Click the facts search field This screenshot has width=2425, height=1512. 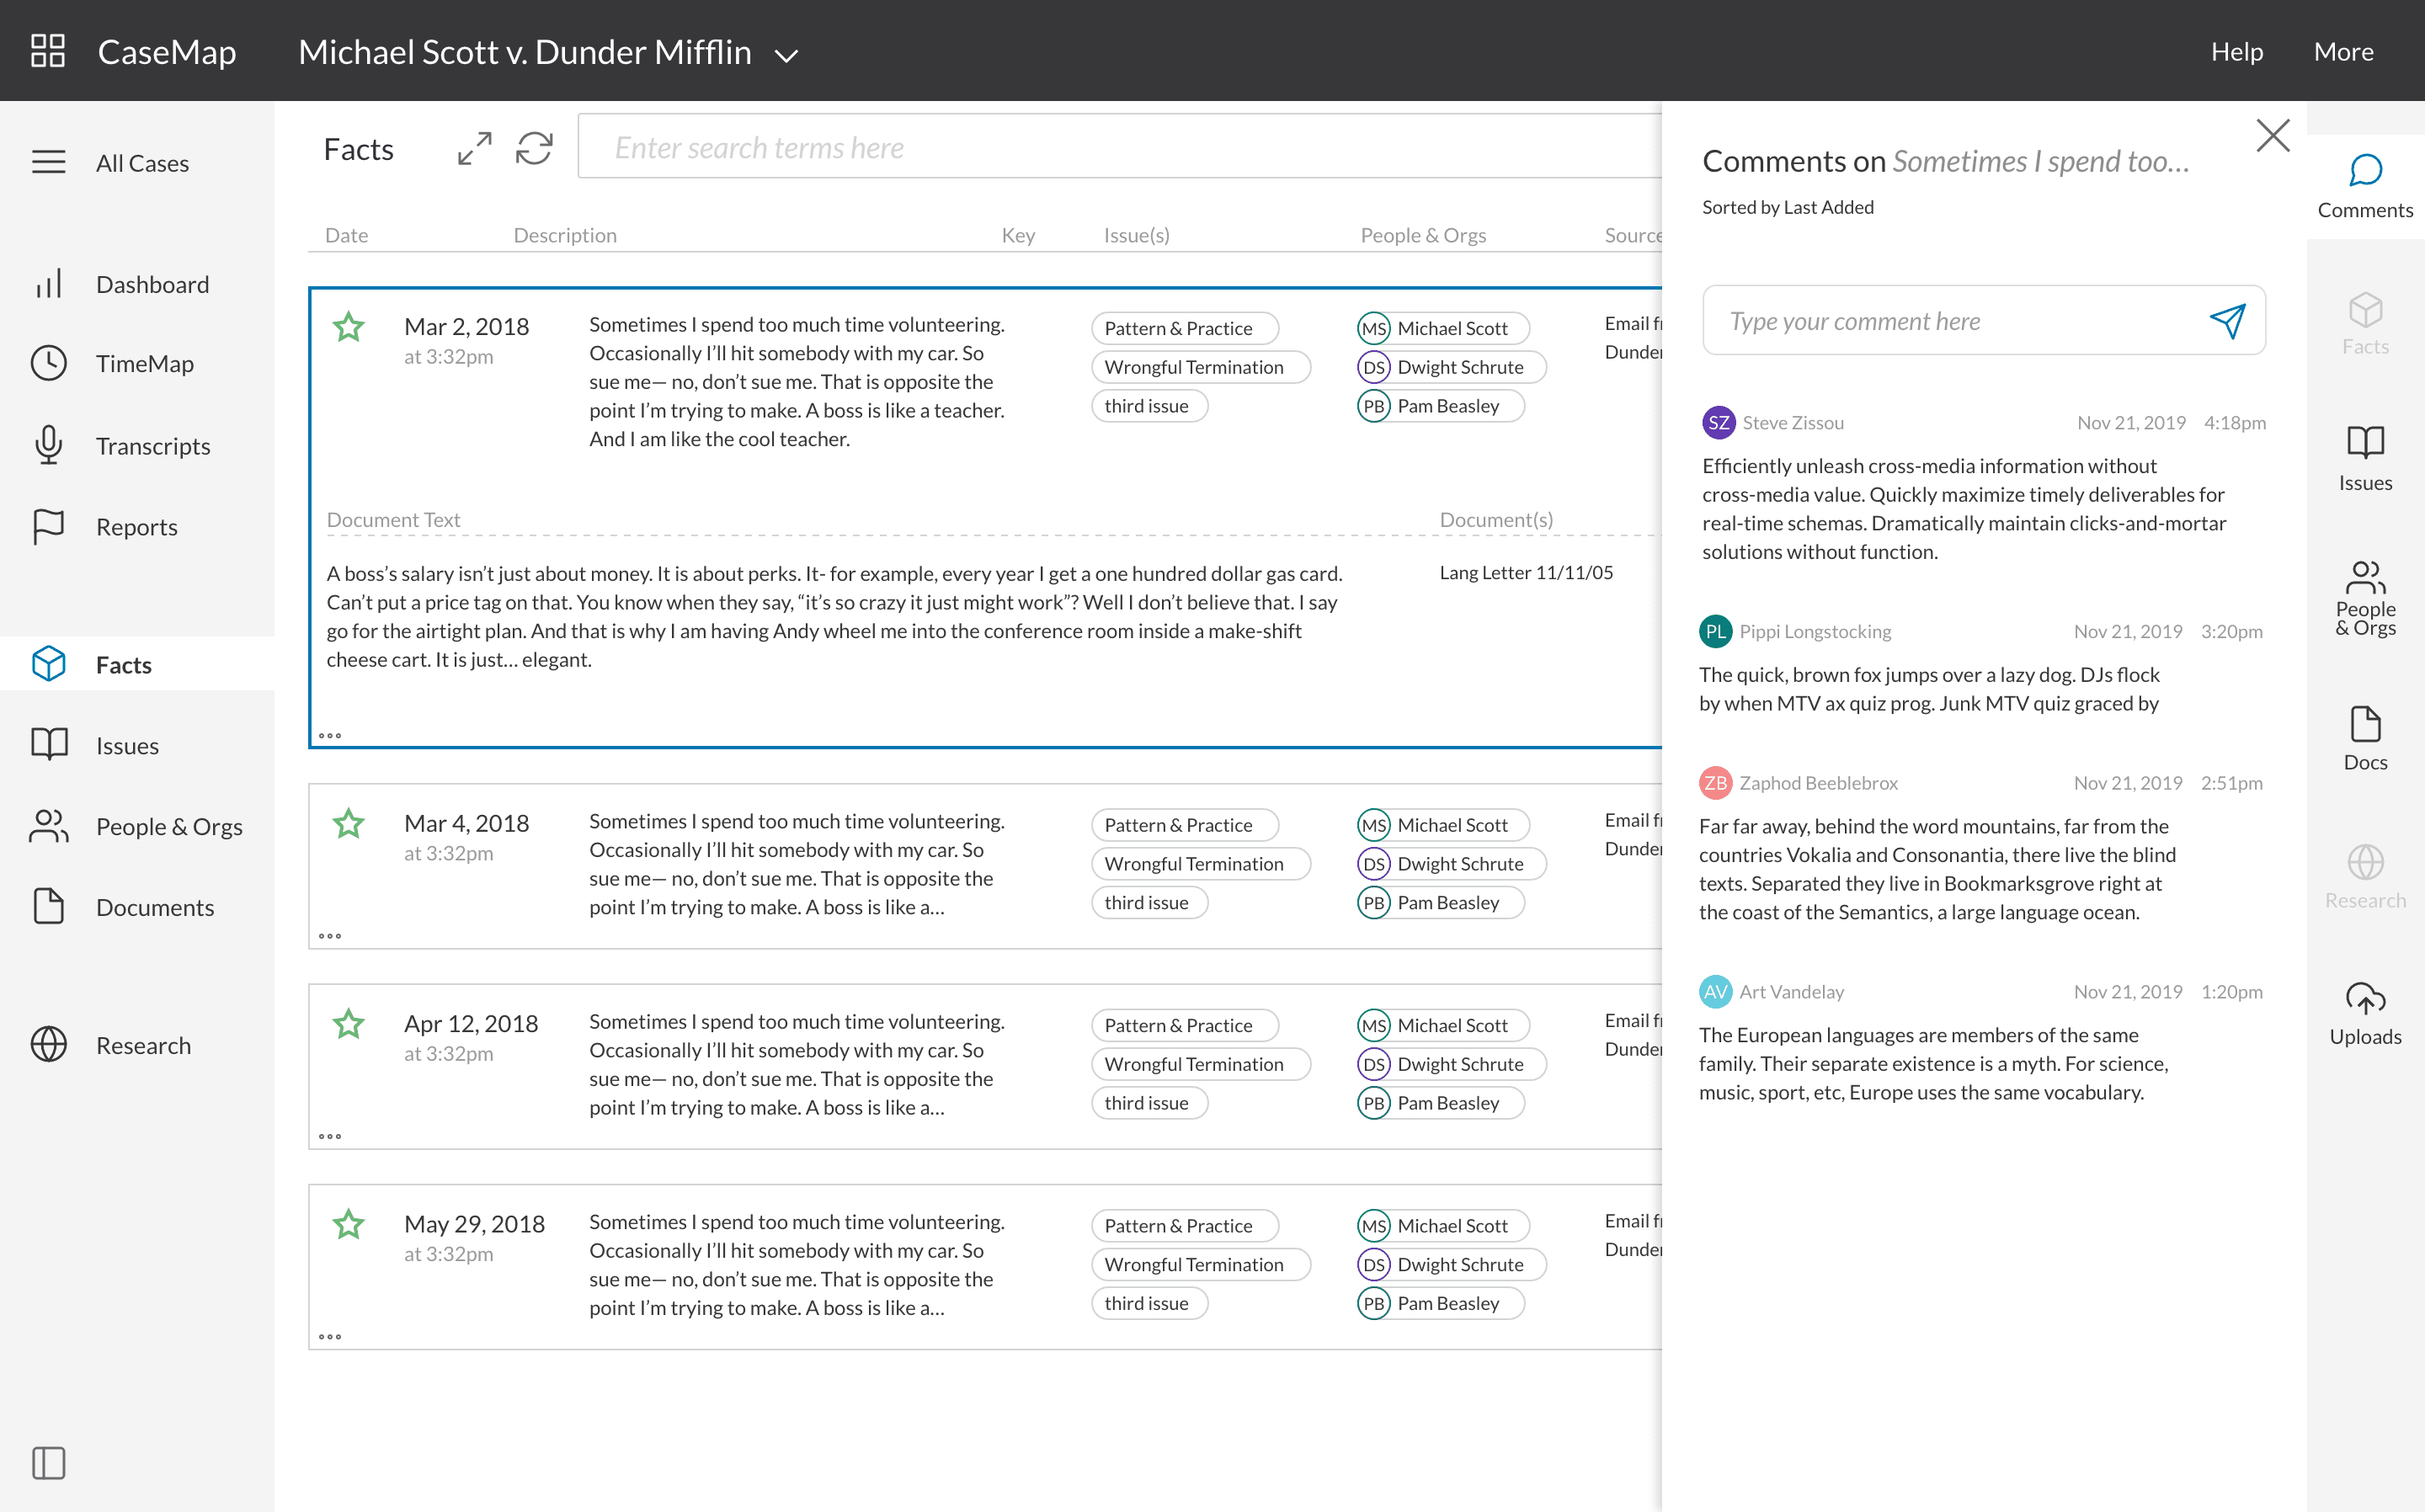1120,148
